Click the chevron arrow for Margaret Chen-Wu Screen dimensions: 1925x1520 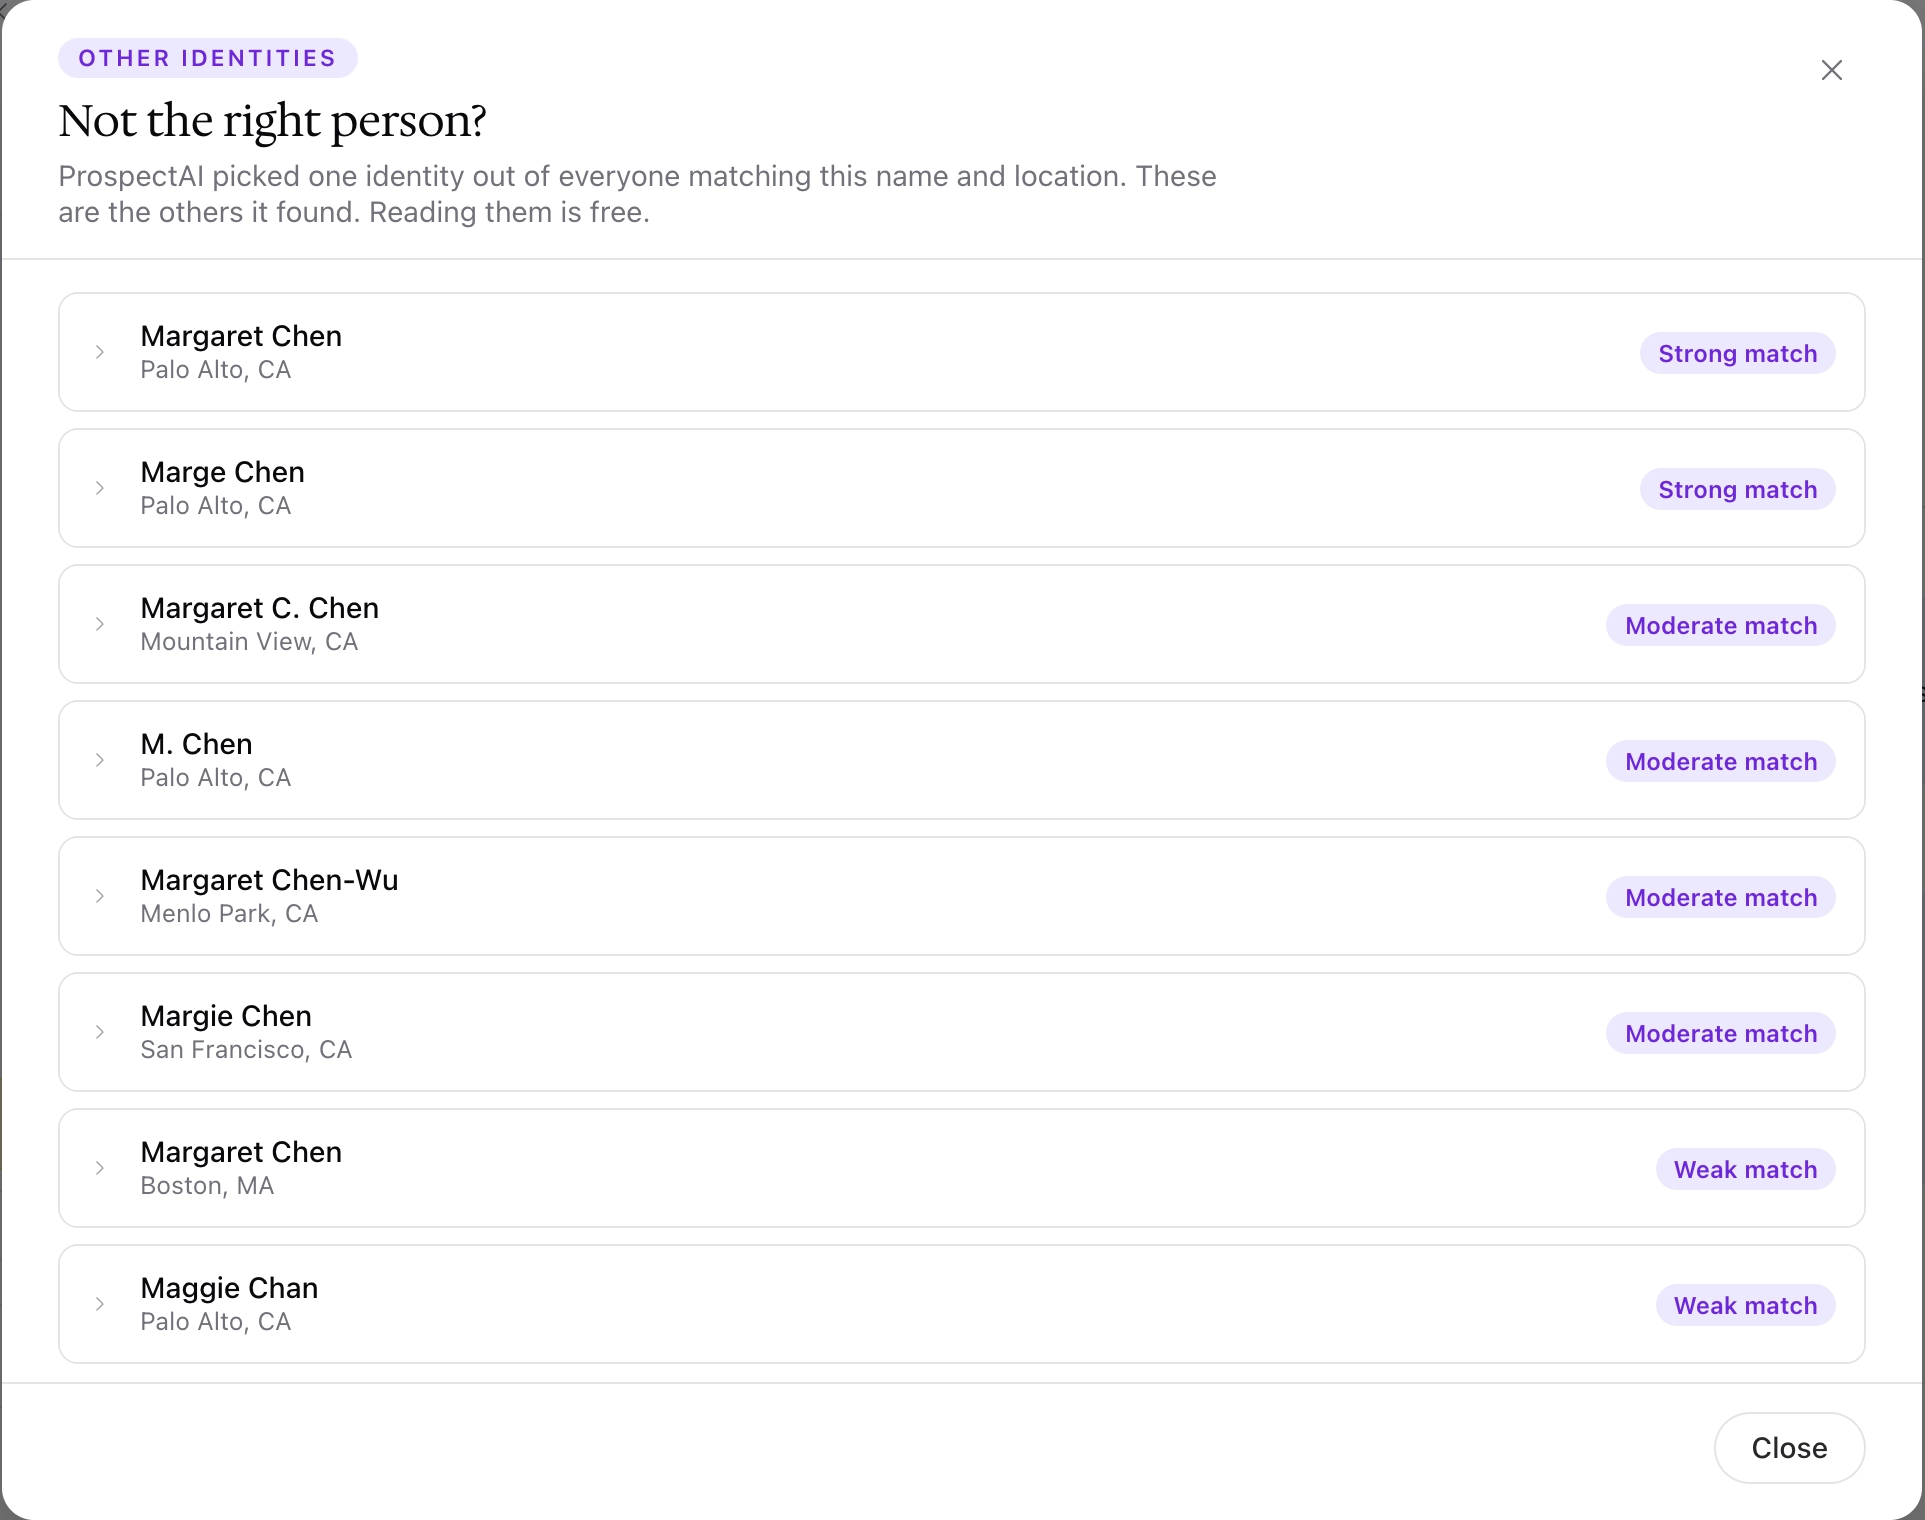(x=100, y=896)
